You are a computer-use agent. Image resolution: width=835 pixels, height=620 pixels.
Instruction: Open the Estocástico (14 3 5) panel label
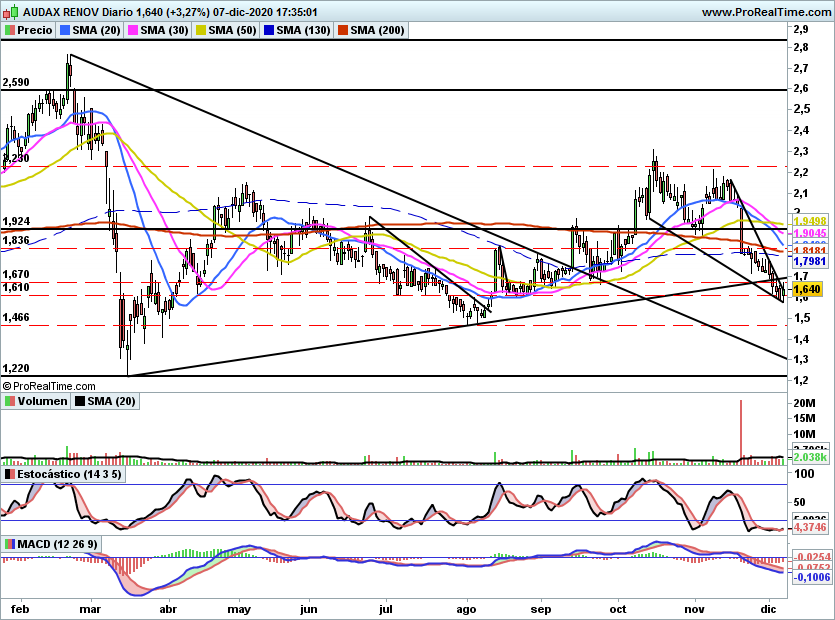click(x=63, y=474)
